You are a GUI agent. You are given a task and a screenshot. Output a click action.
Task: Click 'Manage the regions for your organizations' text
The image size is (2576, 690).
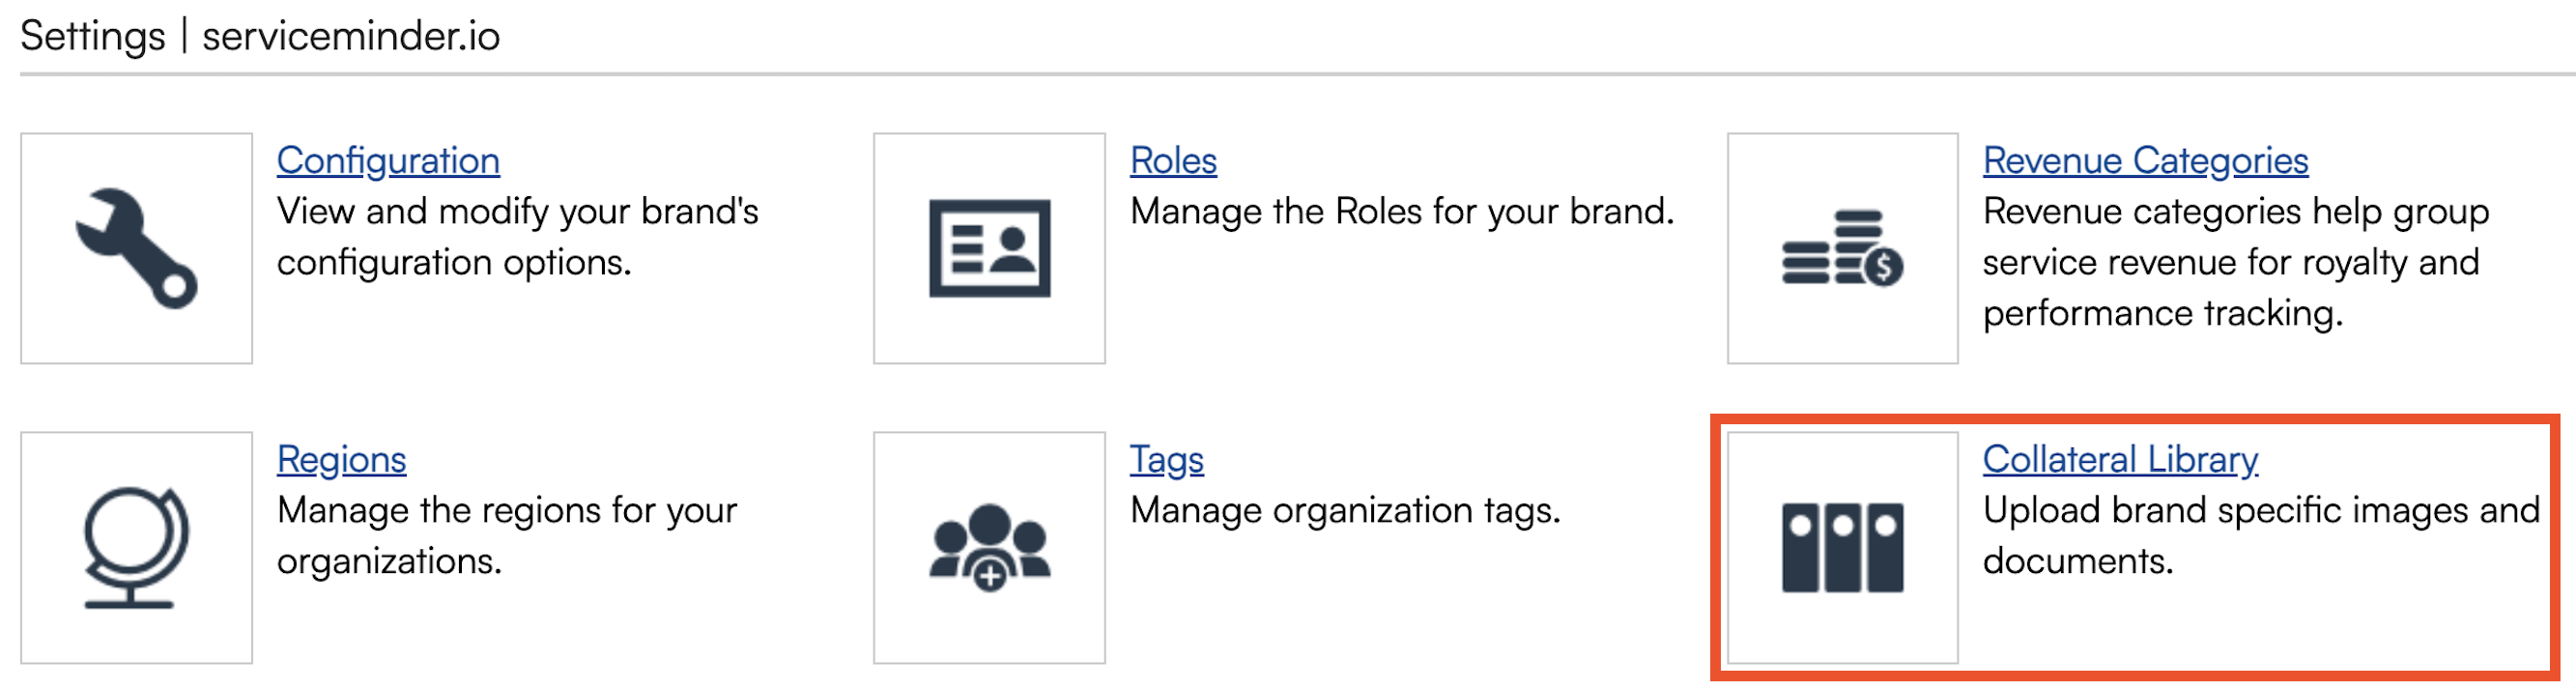[x=506, y=536]
